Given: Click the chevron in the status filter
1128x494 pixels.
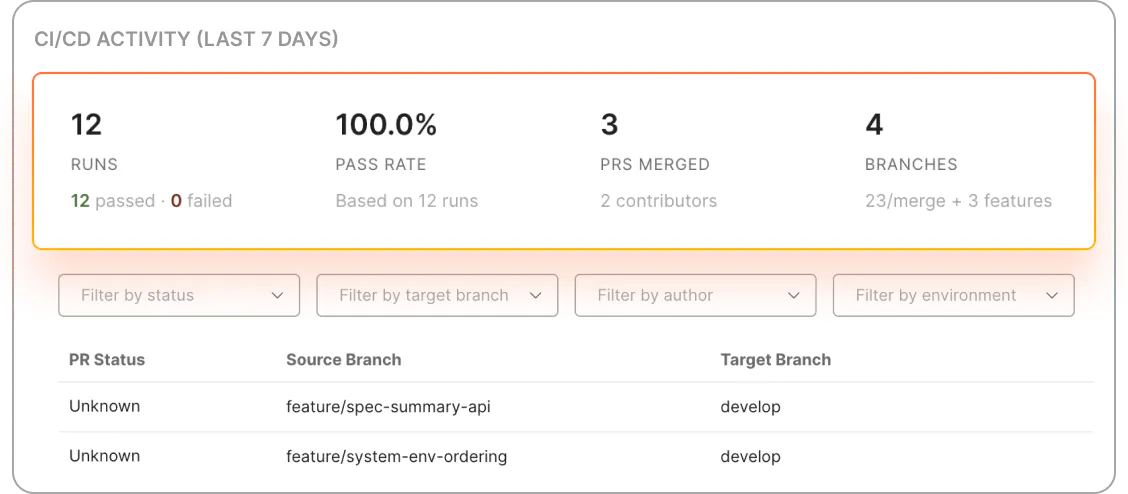Looking at the screenshot, I should (x=278, y=296).
